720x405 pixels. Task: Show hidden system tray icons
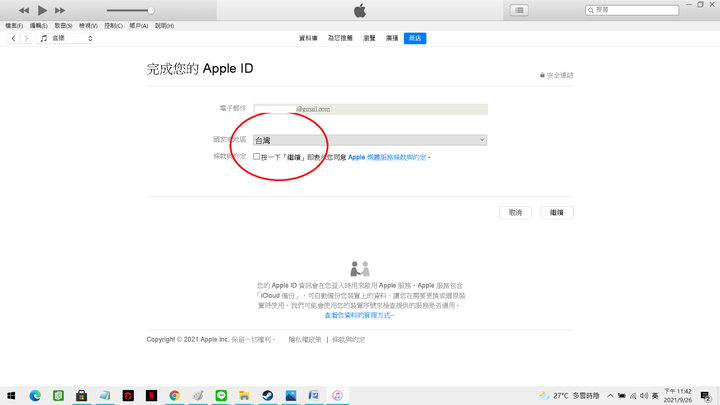coord(610,395)
